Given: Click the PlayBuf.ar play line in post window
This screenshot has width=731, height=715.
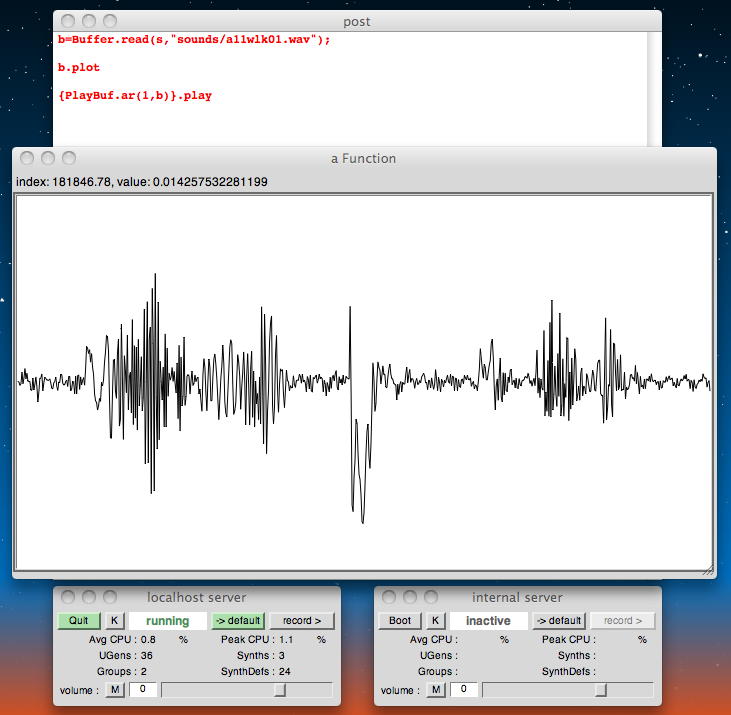Looking at the screenshot, I should [x=135, y=96].
